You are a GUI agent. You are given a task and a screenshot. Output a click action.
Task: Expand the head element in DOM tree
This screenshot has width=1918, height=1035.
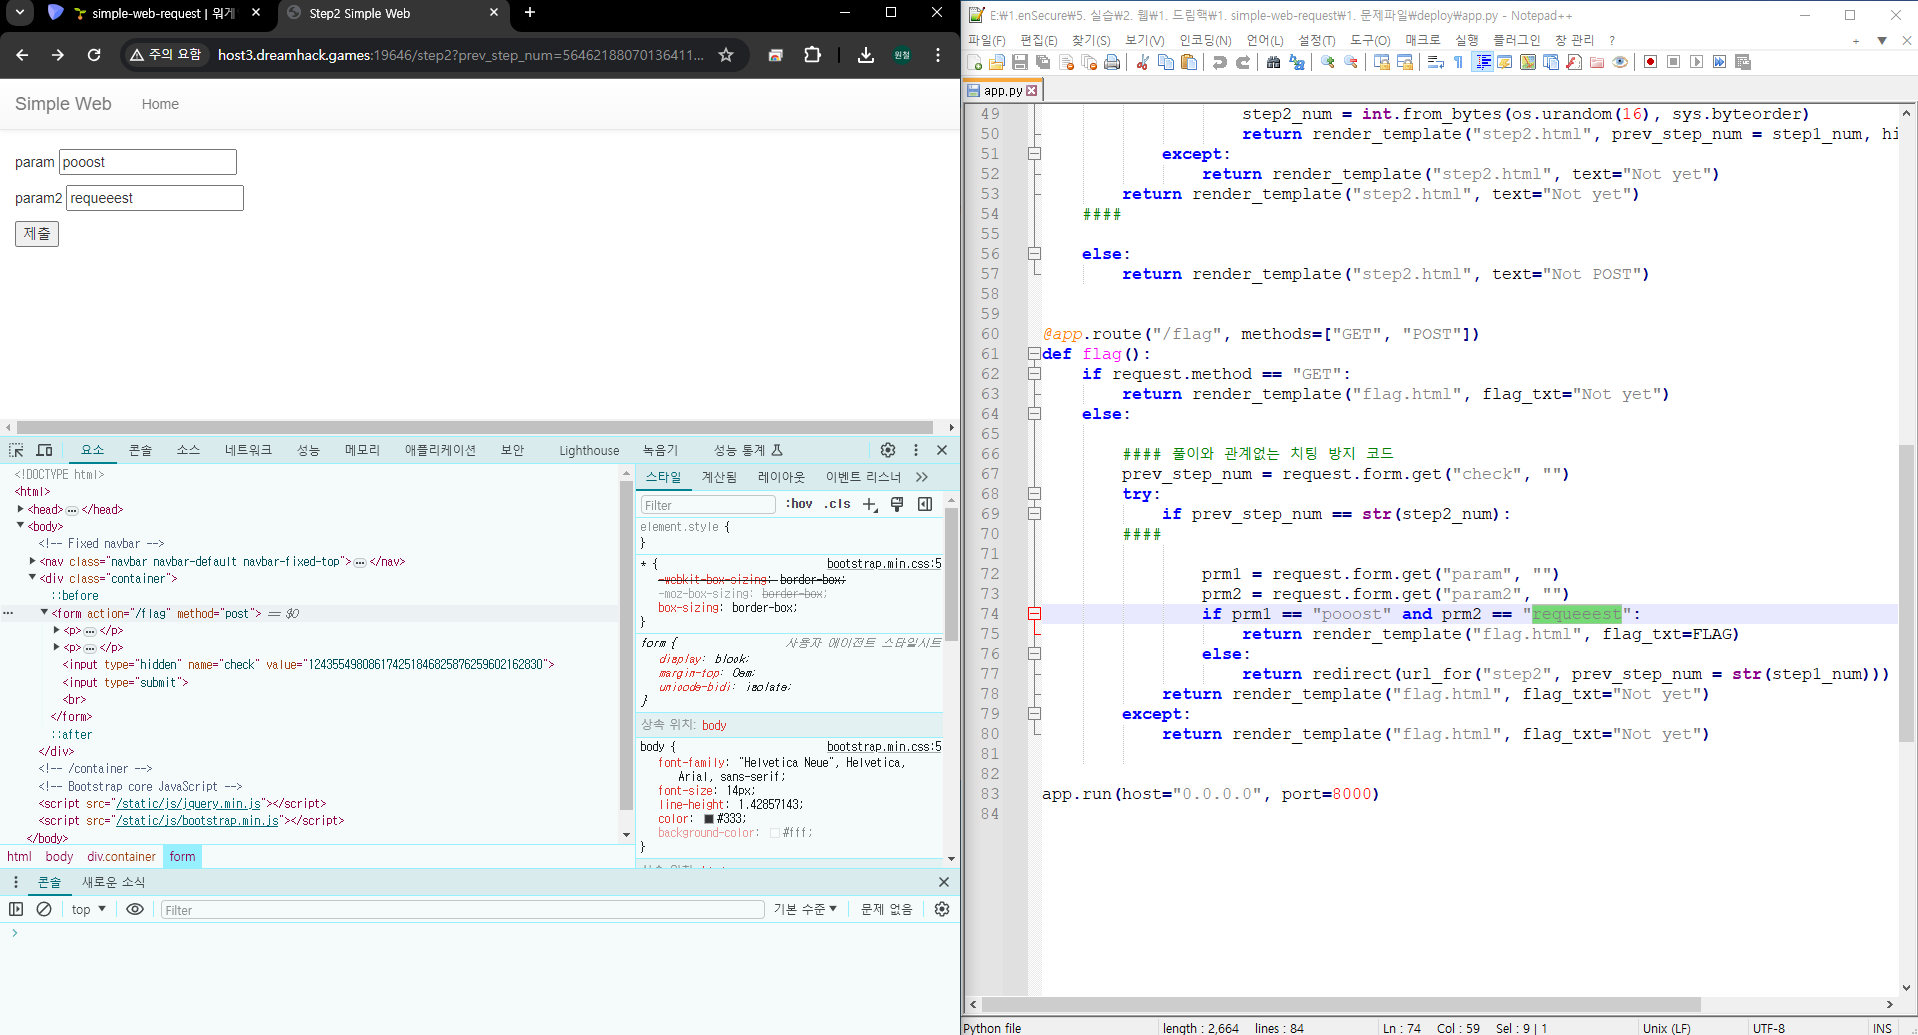(x=21, y=509)
